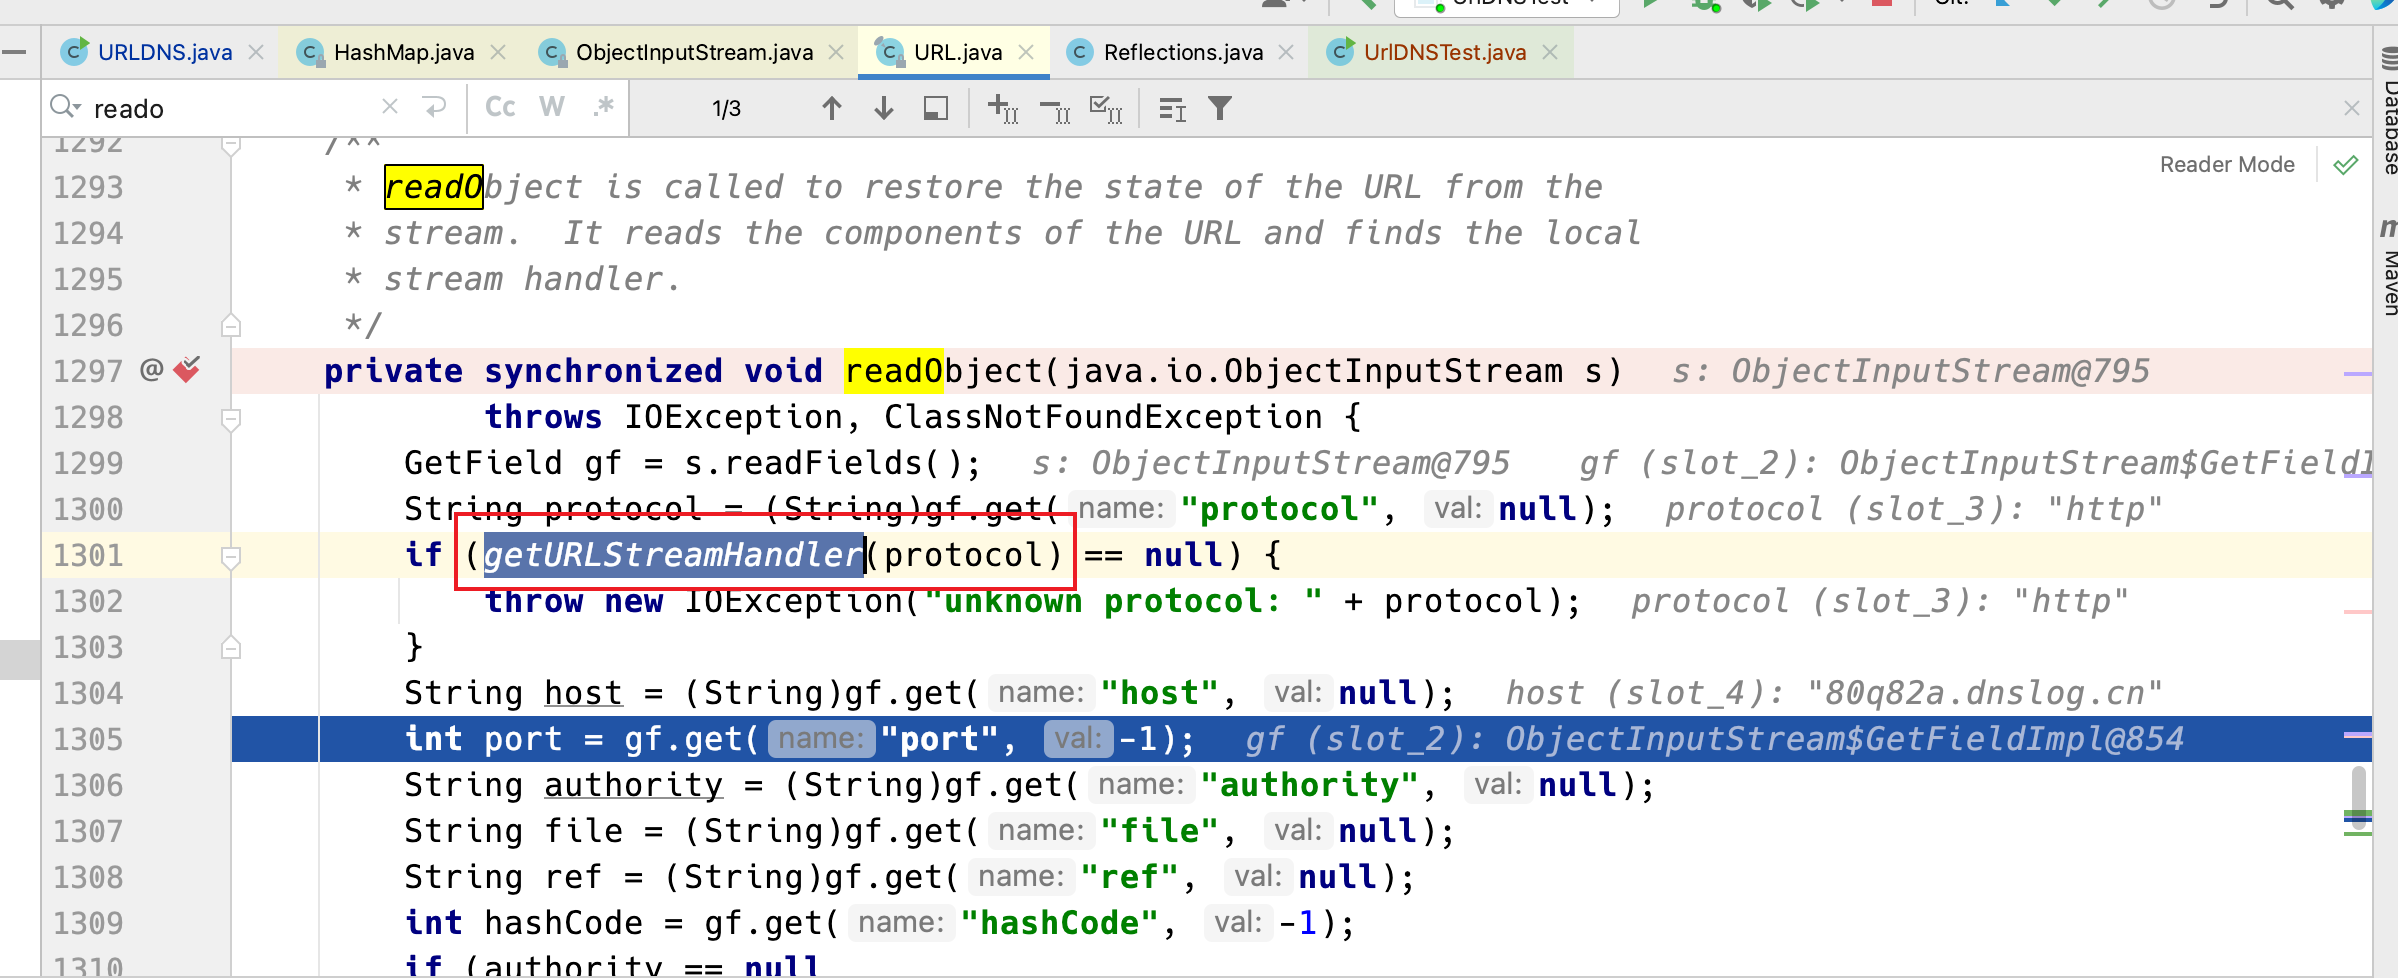Click "hashCode" variable on line 1309
The width and height of the screenshot is (2398, 978).
click(x=563, y=923)
